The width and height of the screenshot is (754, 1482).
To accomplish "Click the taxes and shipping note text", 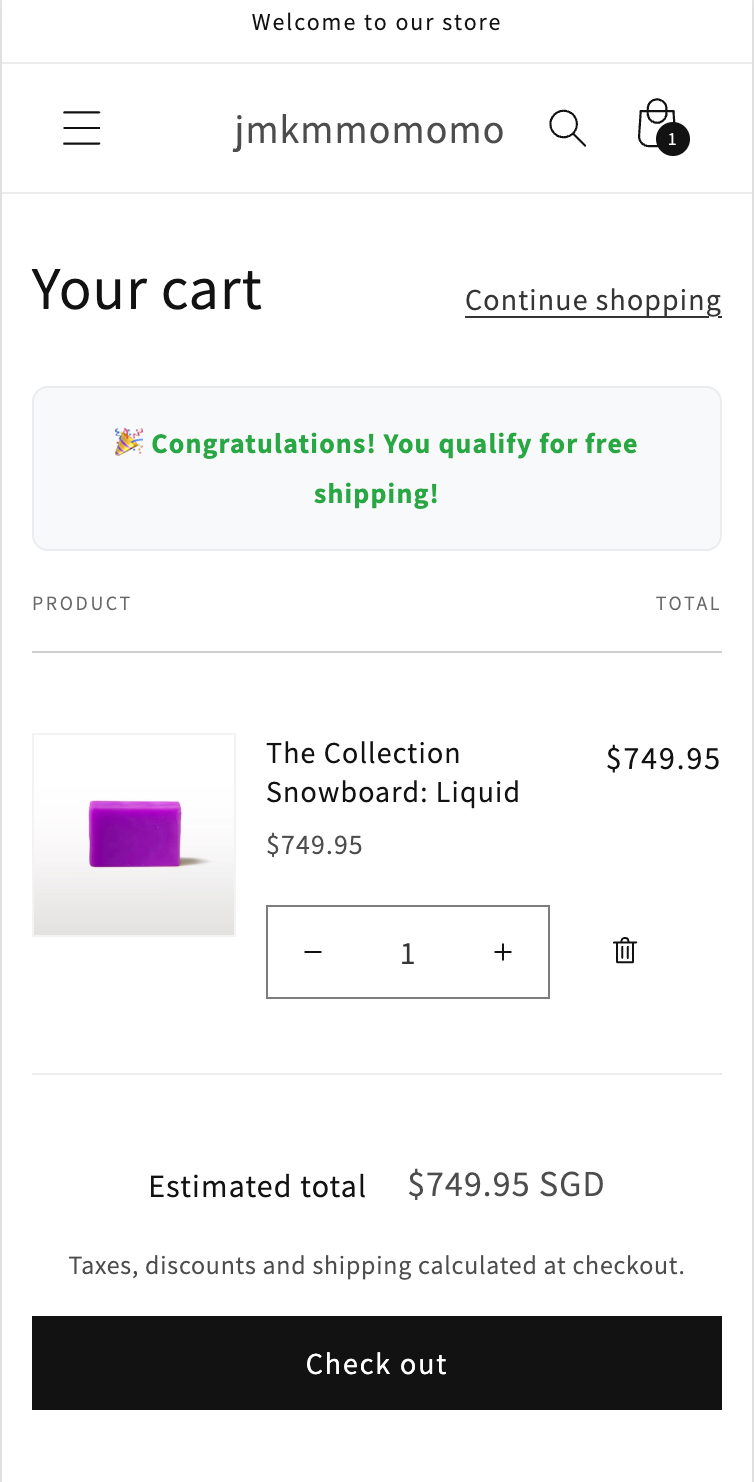I will point(376,1266).
